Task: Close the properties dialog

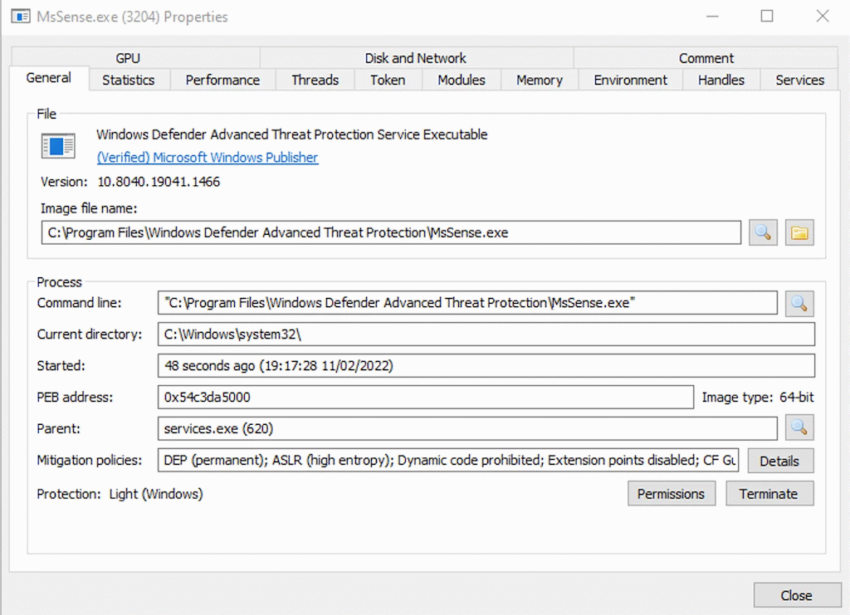Action: point(795,594)
